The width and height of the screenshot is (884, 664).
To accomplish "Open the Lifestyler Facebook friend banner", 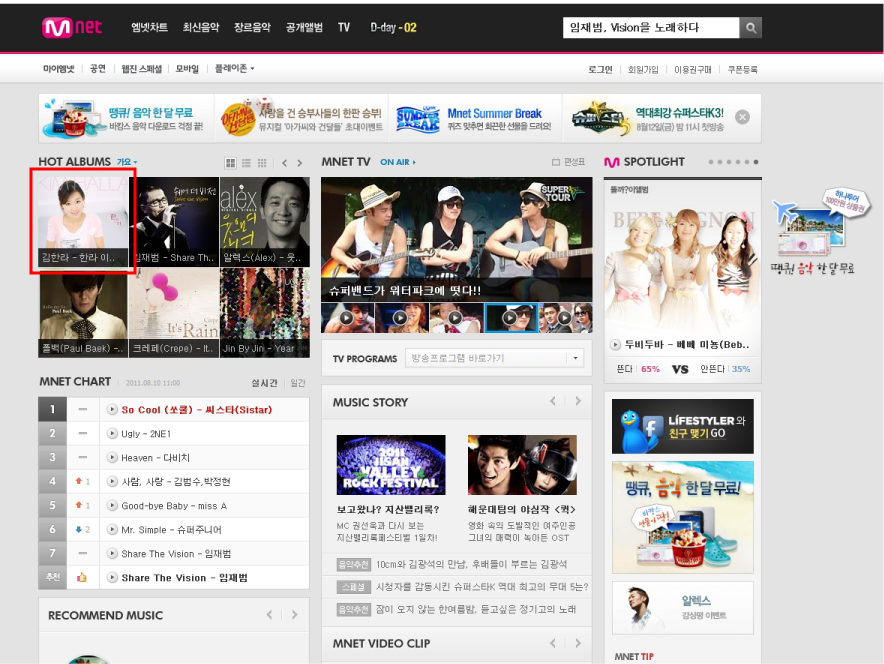I will 683,427.
